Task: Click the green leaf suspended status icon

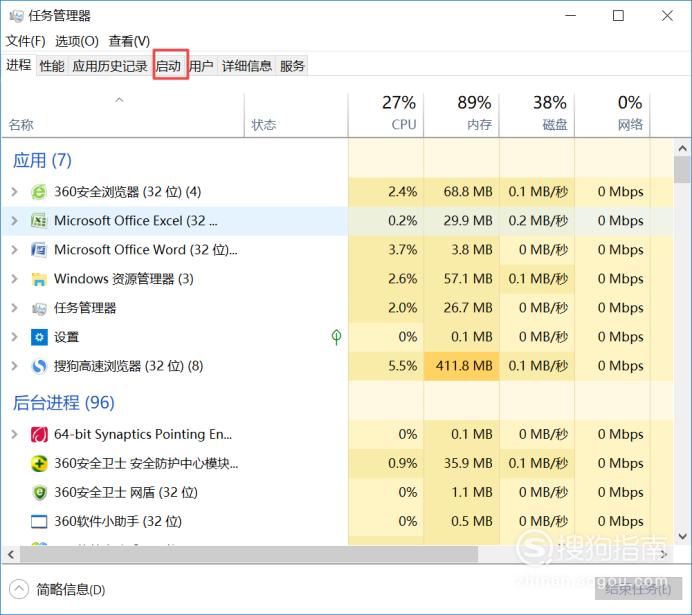Action: (336, 337)
